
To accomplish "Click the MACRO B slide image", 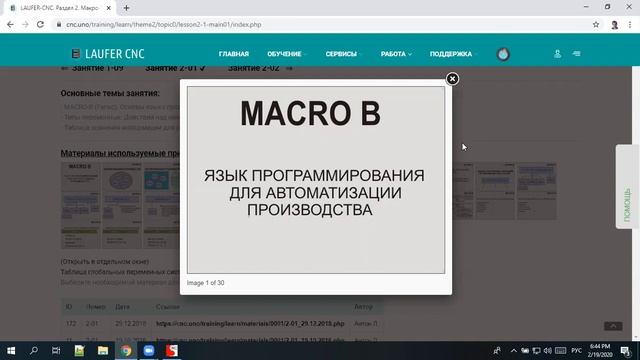I will click(x=316, y=180).
